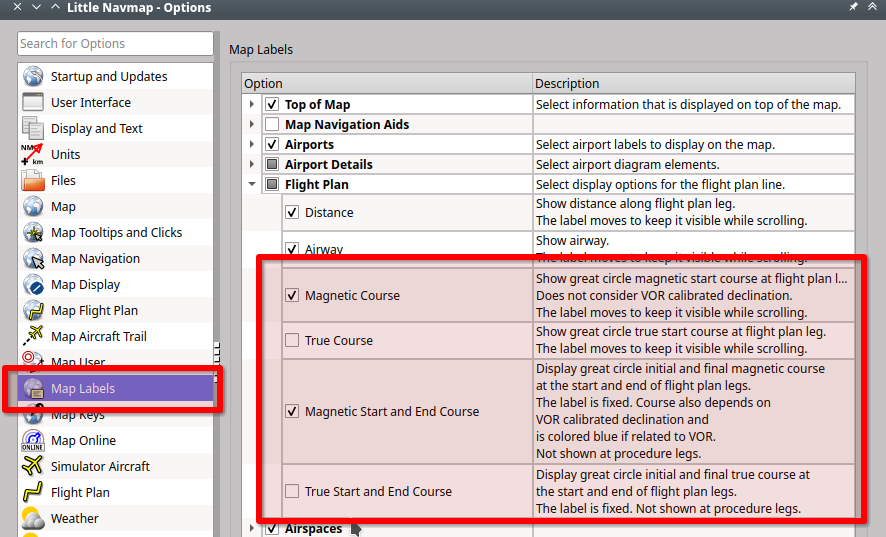Viewport: 886px width, 537px height.
Task: Click the Display and Text document icon
Action: 33,128
